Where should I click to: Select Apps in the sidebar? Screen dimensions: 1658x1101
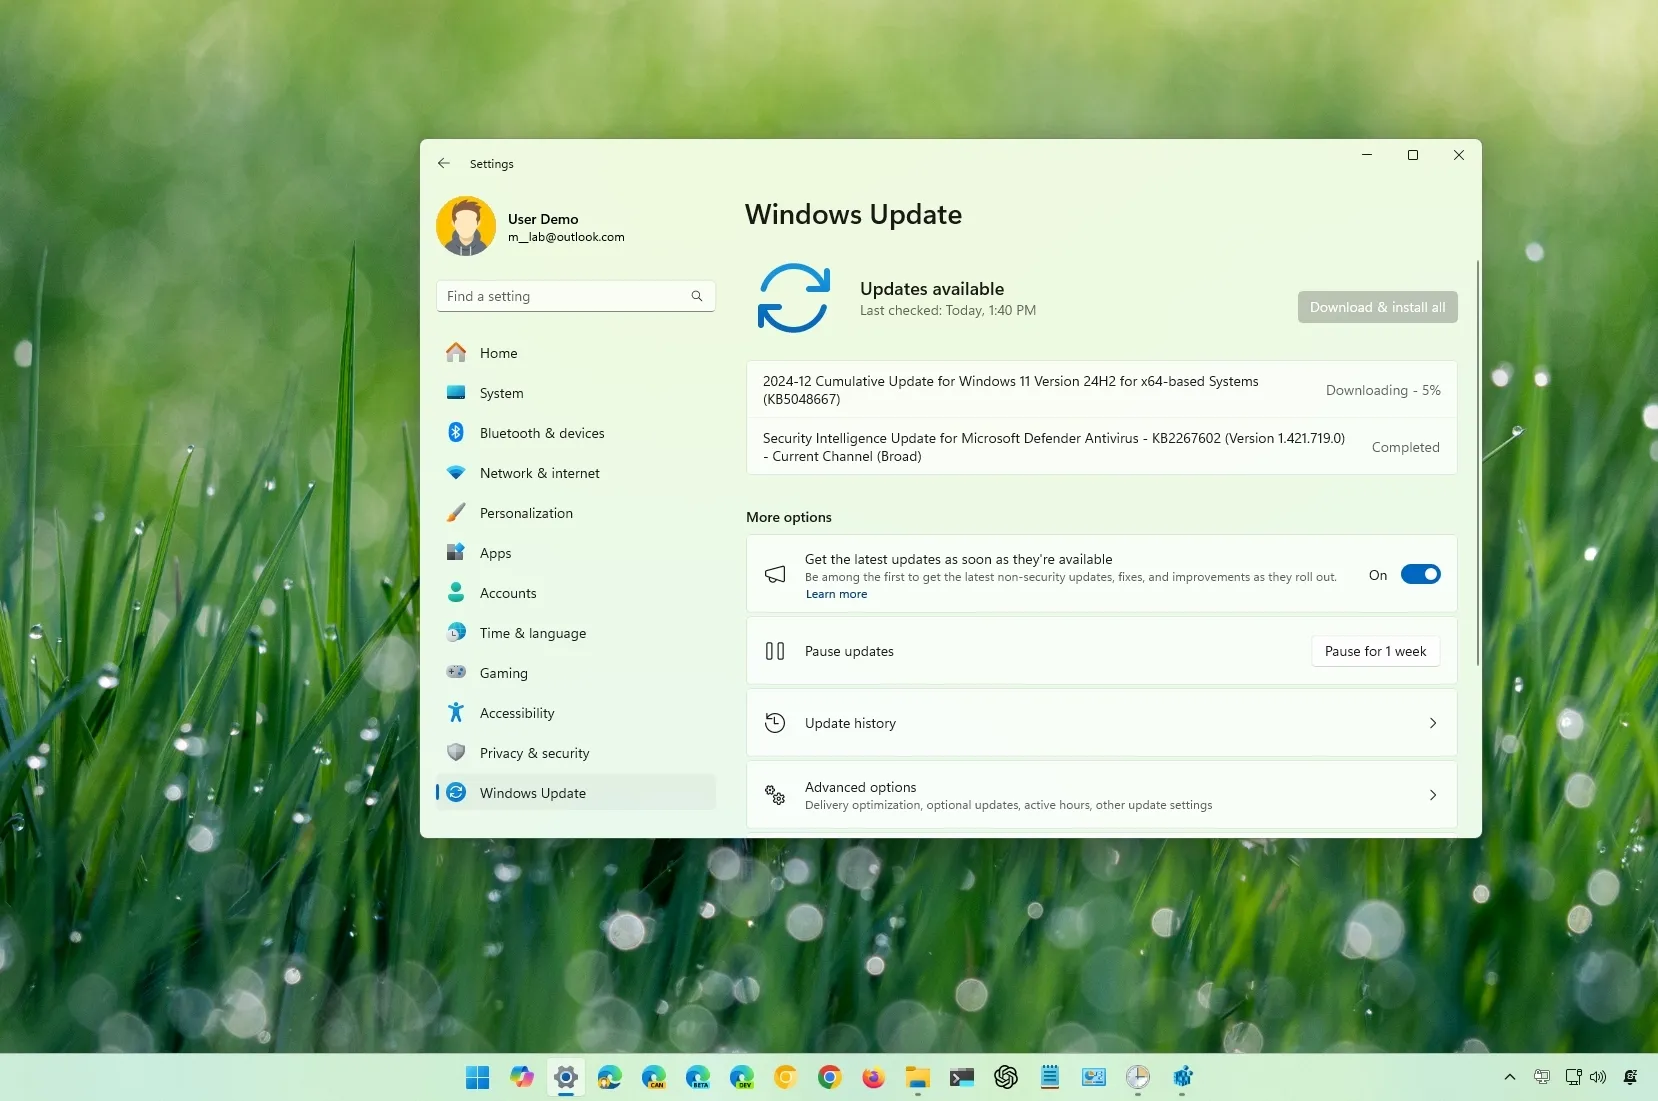(576, 553)
